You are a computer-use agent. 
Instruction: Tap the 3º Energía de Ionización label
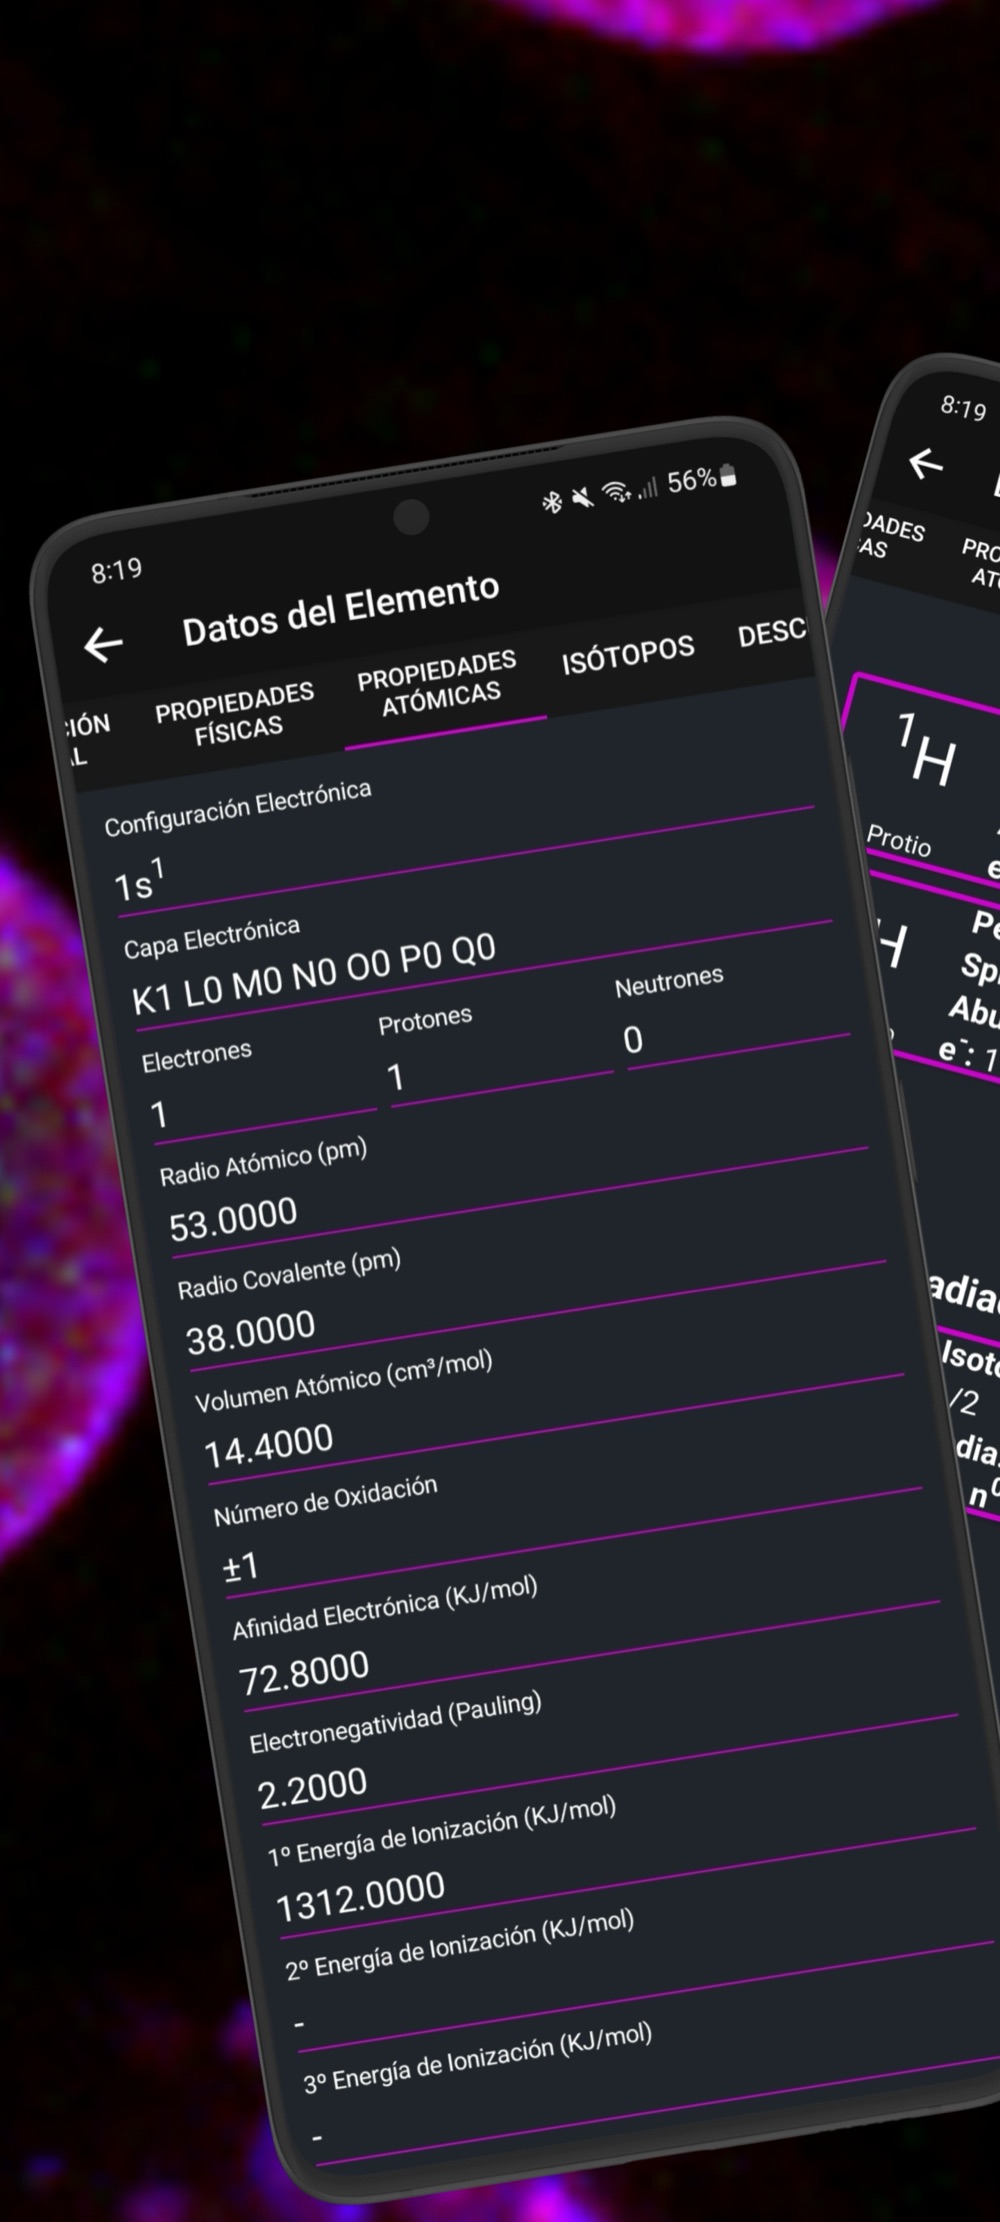pyautogui.click(x=478, y=2056)
